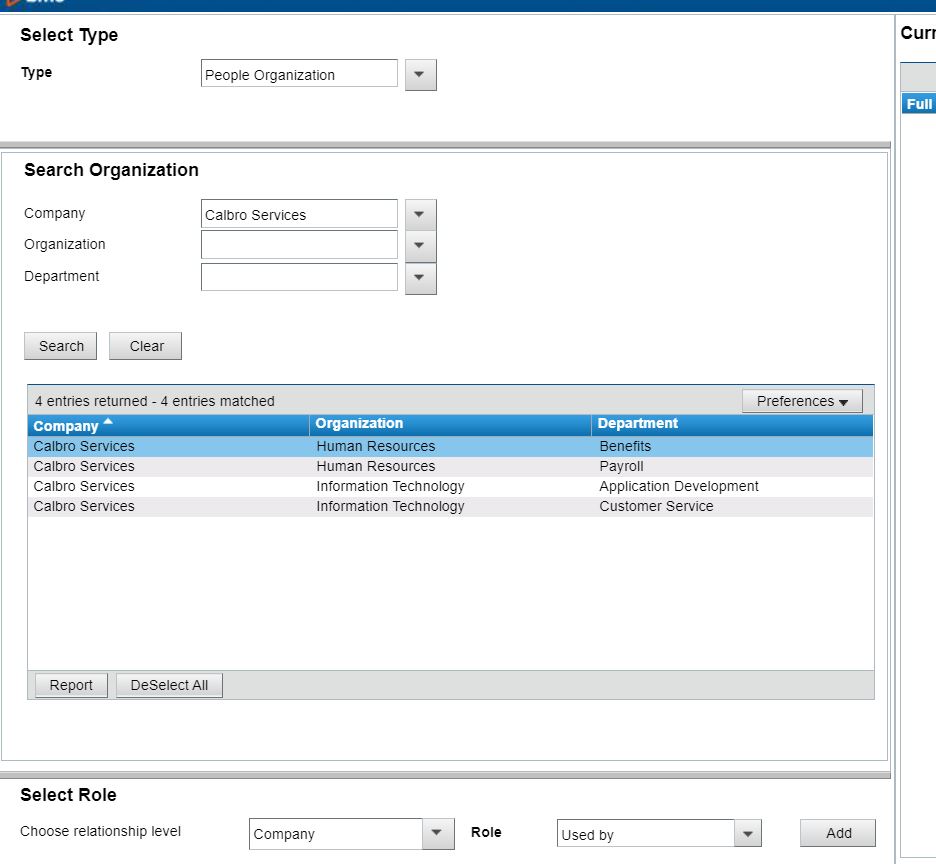
Task: Sort by the Organization column header
Action: [x=450, y=425]
